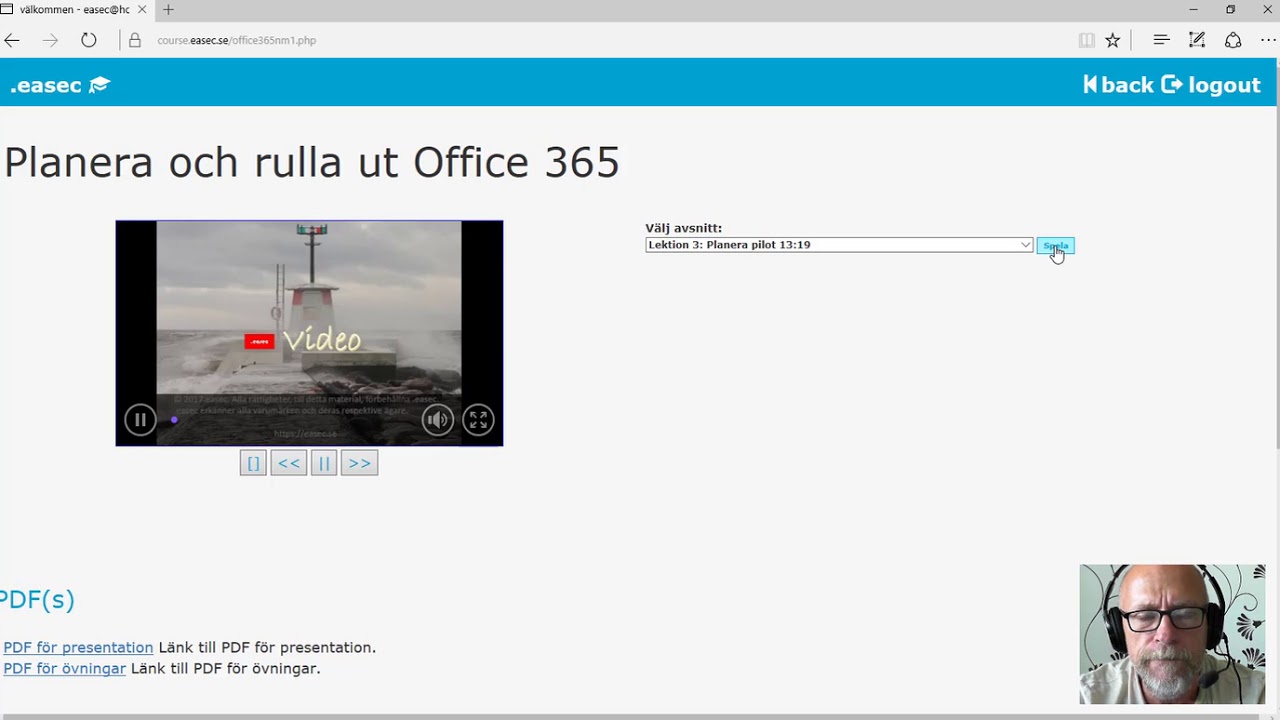Click the pause || playback button below video

pyautogui.click(x=323, y=462)
